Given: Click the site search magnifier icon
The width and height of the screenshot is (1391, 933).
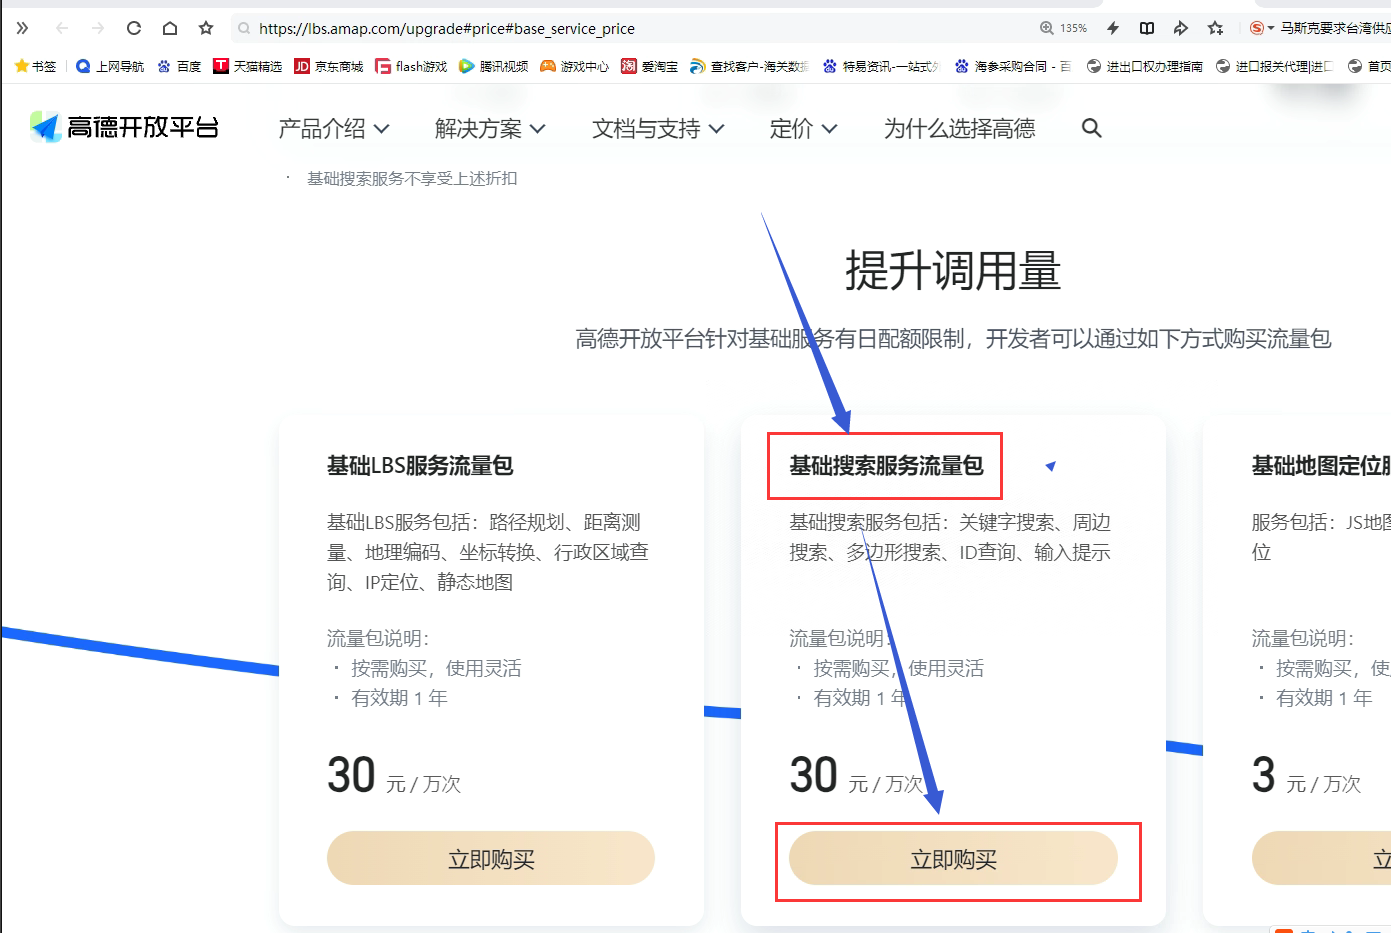Looking at the screenshot, I should click(1092, 128).
